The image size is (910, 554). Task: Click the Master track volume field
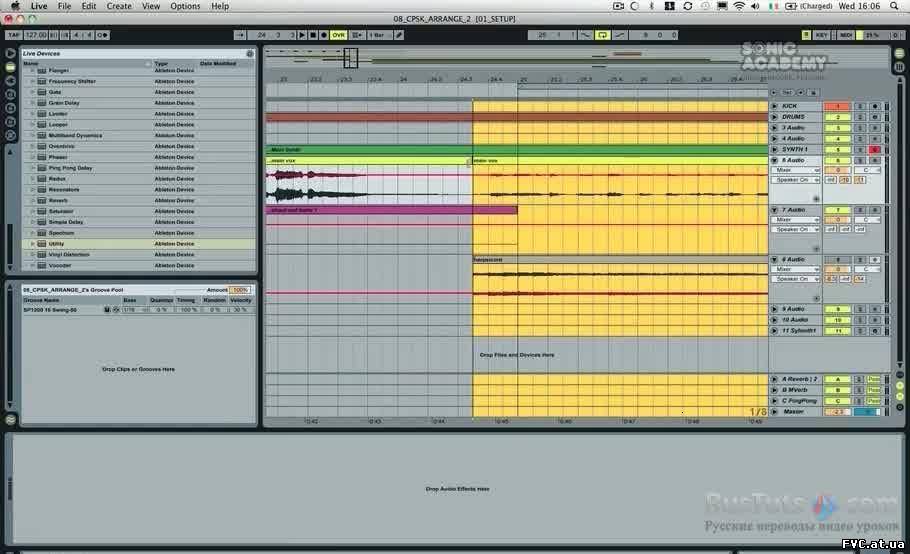pyautogui.click(x=837, y=412)
